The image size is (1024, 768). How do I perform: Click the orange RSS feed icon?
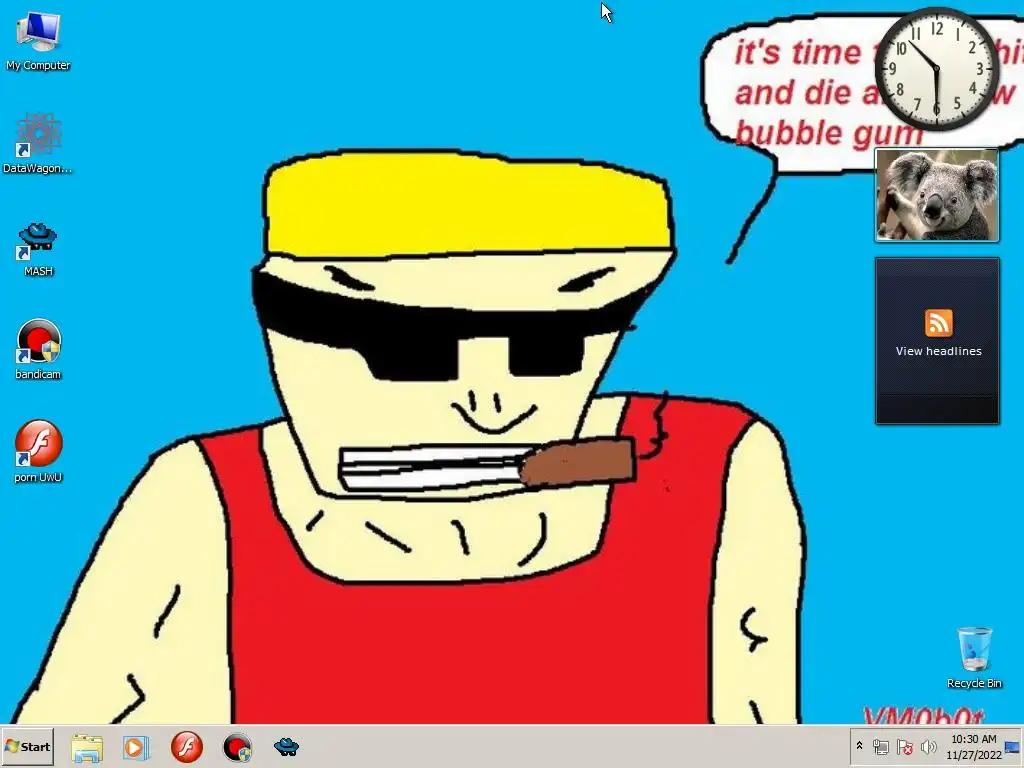click(938, 323)
